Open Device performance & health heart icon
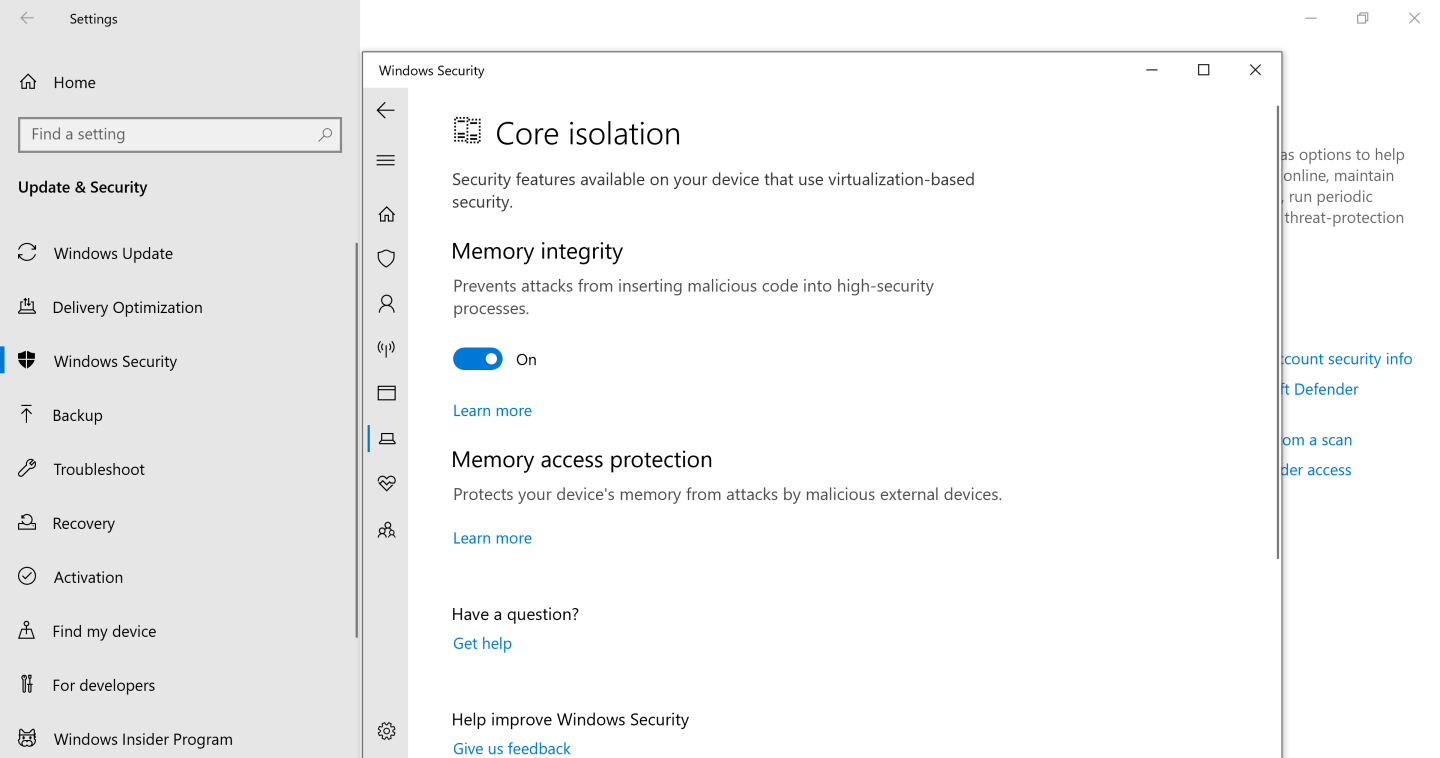Screen dimensions: 1440x758 point(387,484)
